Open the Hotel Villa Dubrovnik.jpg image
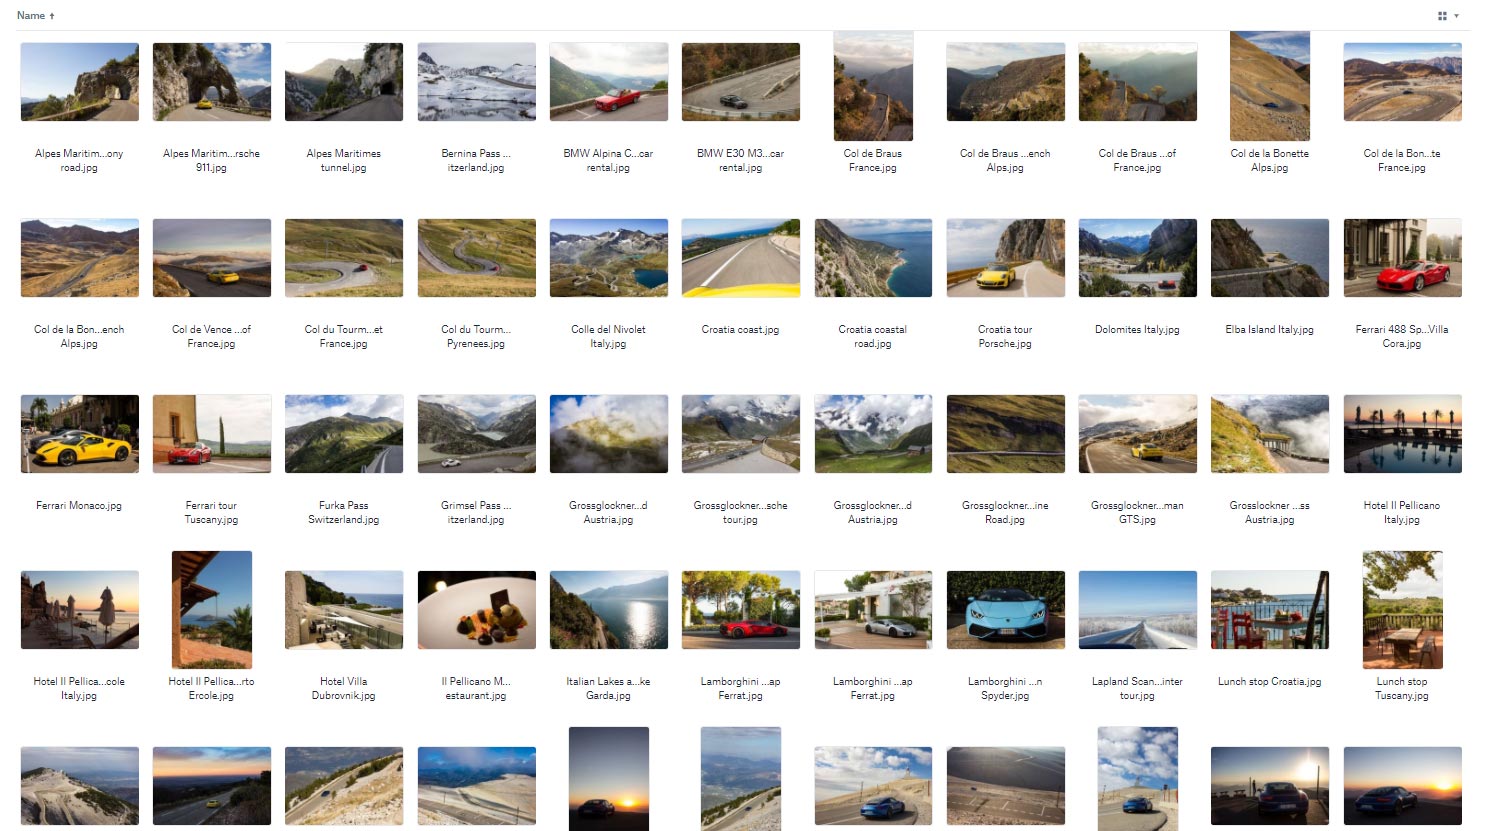The width and height of the screenshot is (1487, 831). [x=344, y=610]
